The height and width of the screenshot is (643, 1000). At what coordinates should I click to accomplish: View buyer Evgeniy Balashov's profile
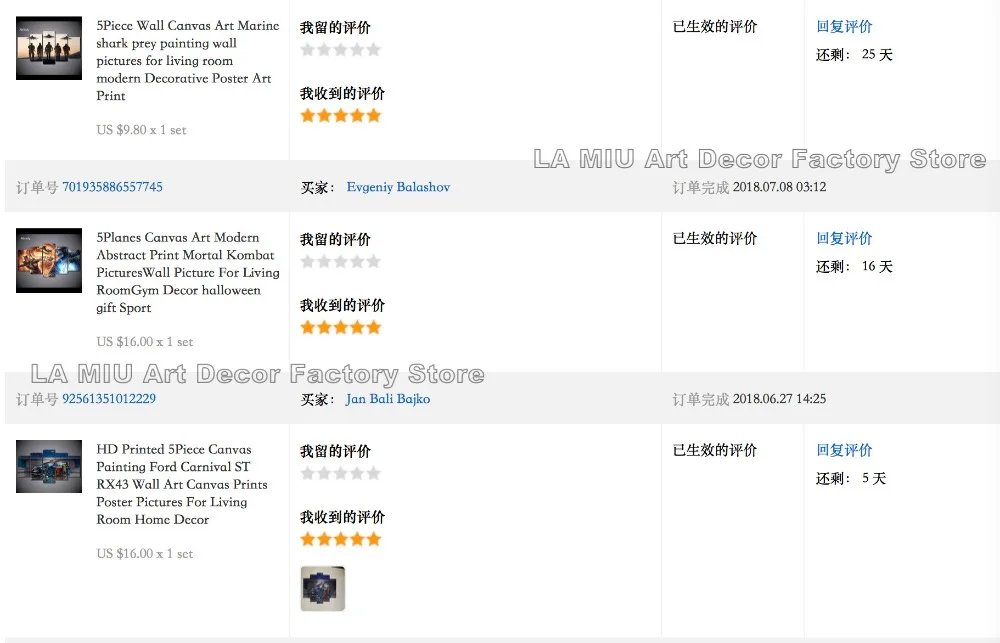[398, 187]
